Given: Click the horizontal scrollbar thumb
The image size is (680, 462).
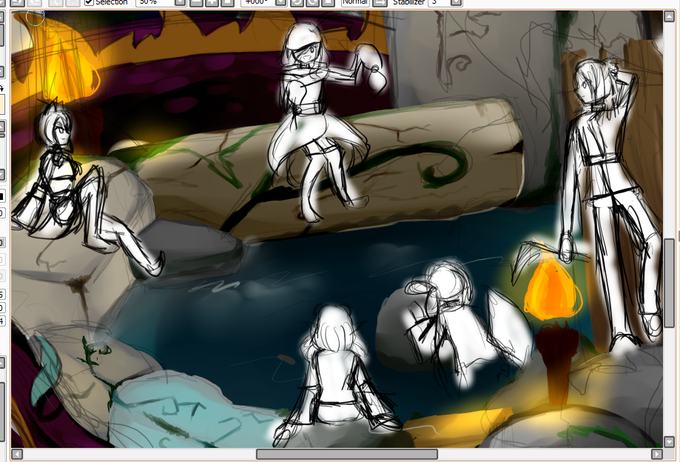Looking at the screenshot, I should [347, 454].
